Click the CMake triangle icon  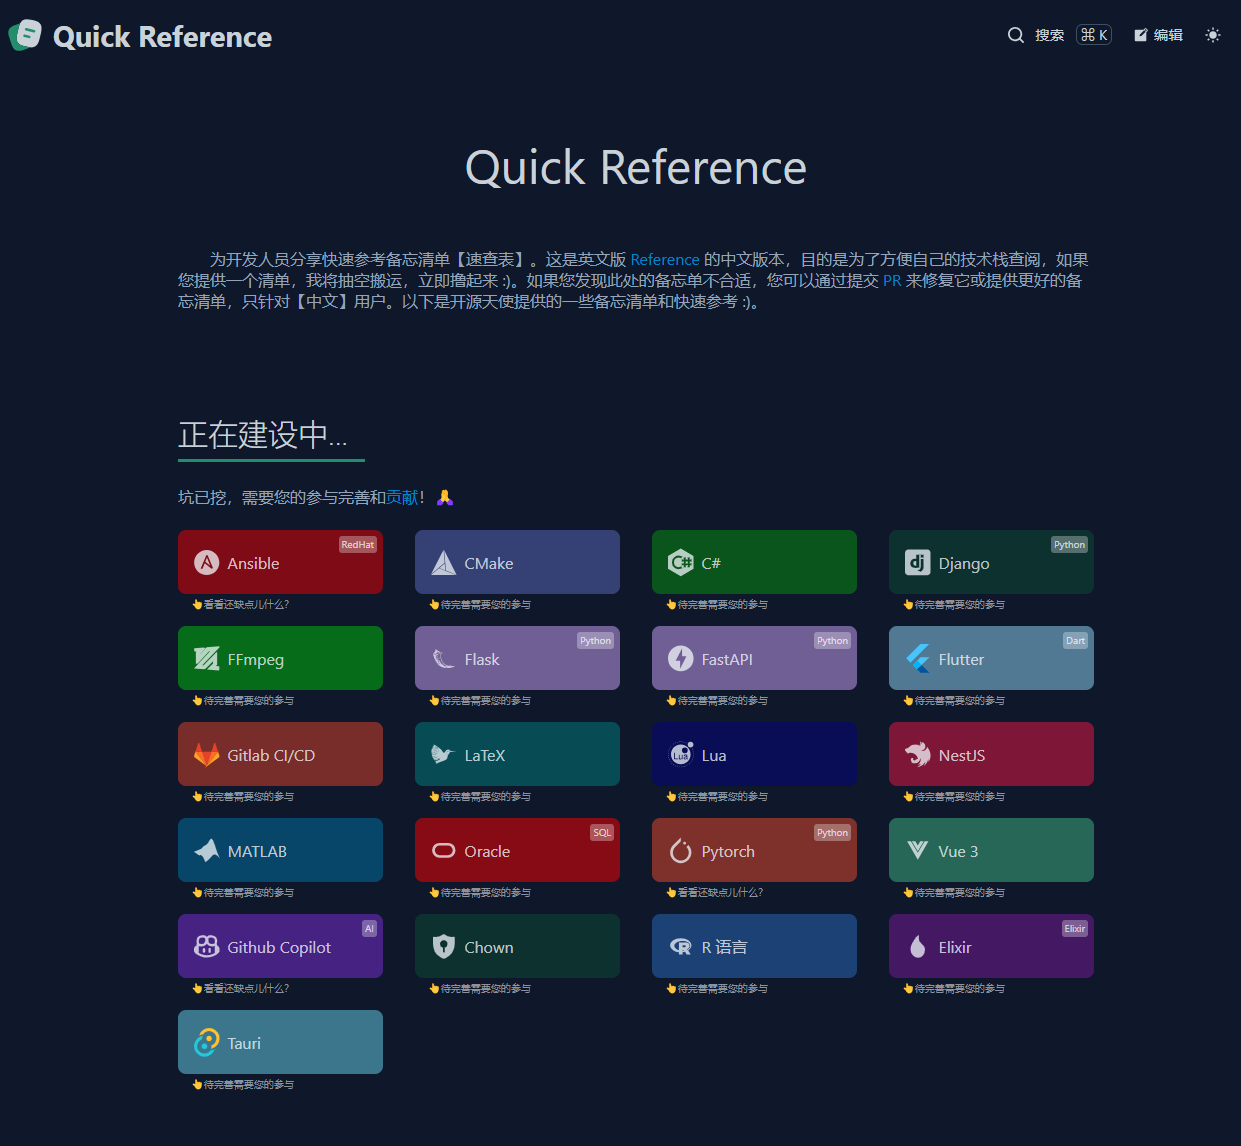(443, 562)
